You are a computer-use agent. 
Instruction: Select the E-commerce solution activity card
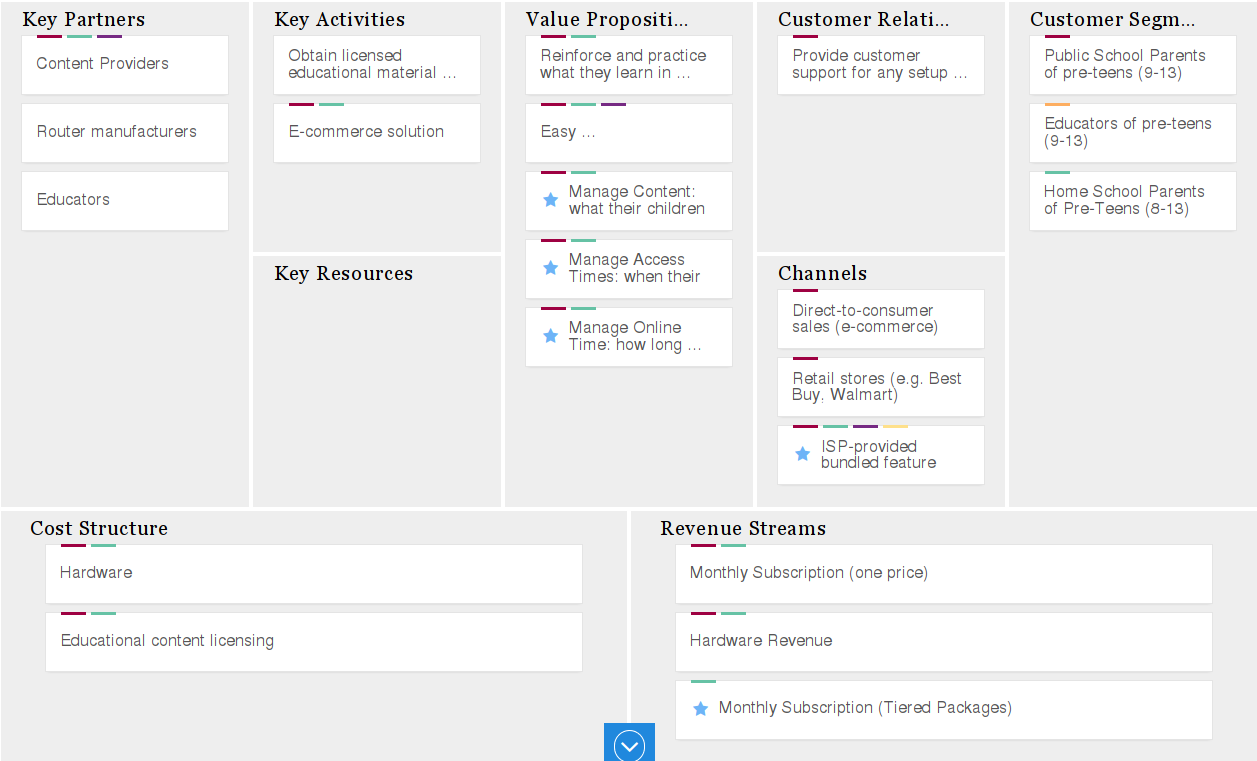pos(377,133)
